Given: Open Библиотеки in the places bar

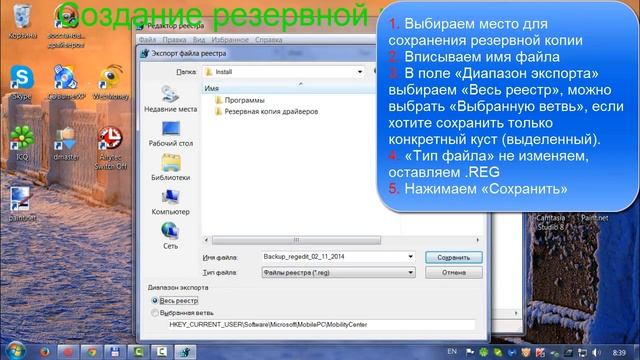Looking at the screenshot, I should (171, 168).
